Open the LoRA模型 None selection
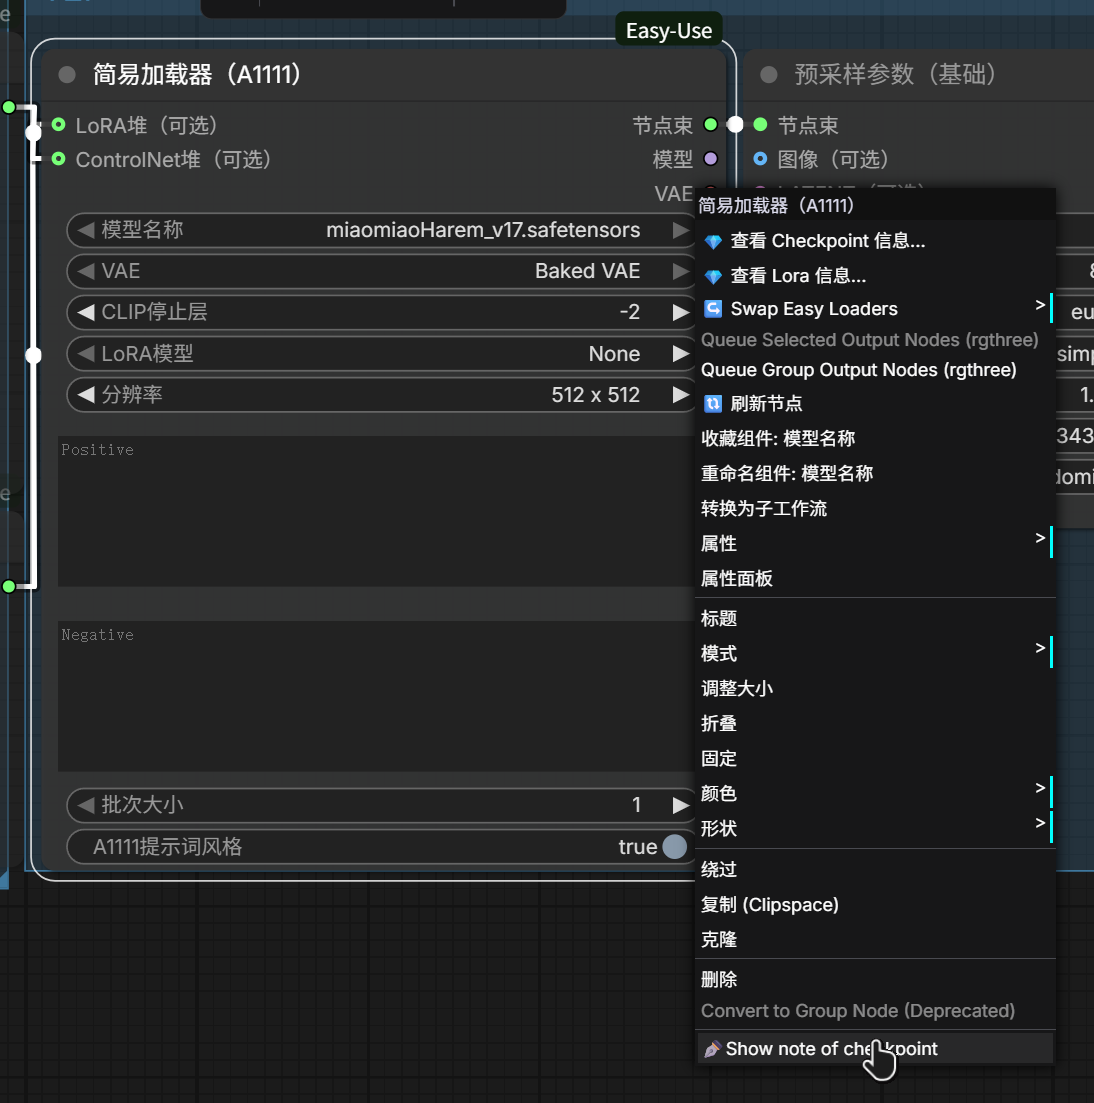This screenshot has width=1094, height=1103. click(614, 354)
